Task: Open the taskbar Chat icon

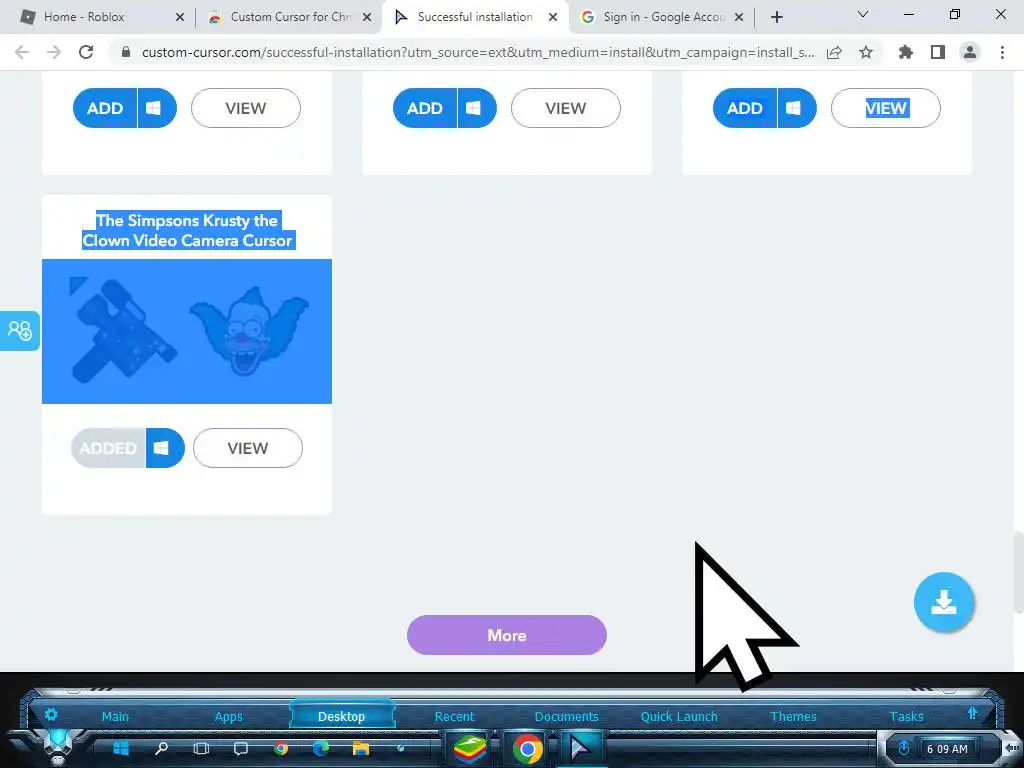Action: pyautogui.click(x=241, y=748)
